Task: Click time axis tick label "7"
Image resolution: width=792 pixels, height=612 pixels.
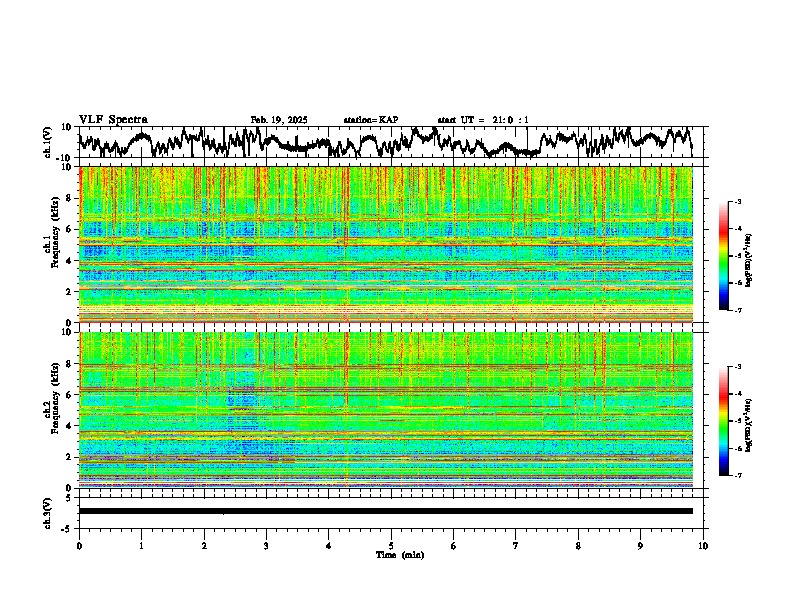Action: point(516,546)
